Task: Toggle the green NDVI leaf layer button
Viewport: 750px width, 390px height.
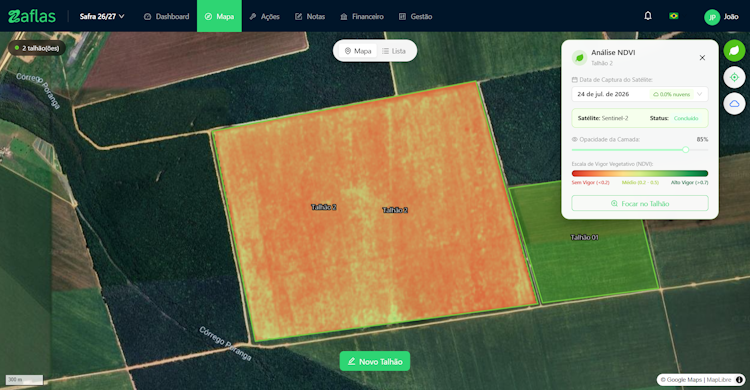Action: coord(734,51)
